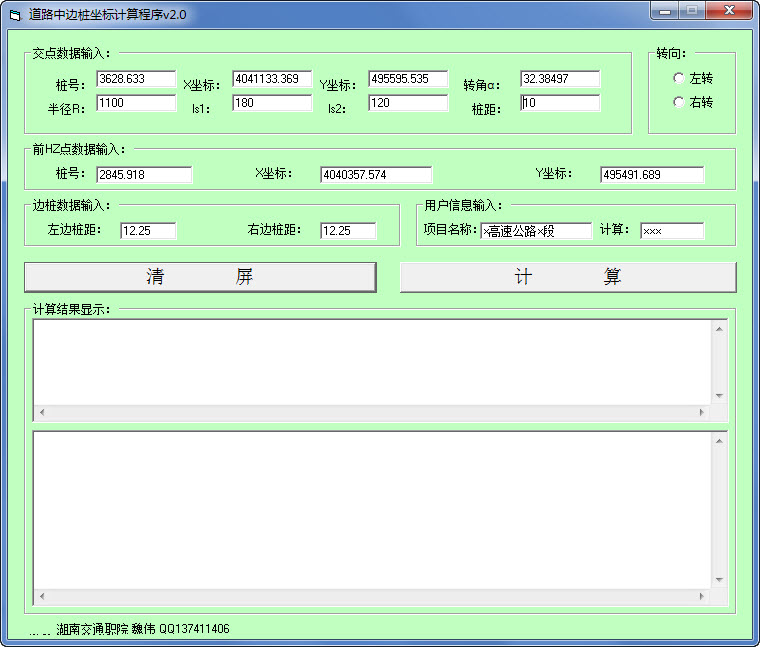The width and height of the screenshot is (760, 647).
Task: Click the 转向 group label
Action: tap(671, 53)
